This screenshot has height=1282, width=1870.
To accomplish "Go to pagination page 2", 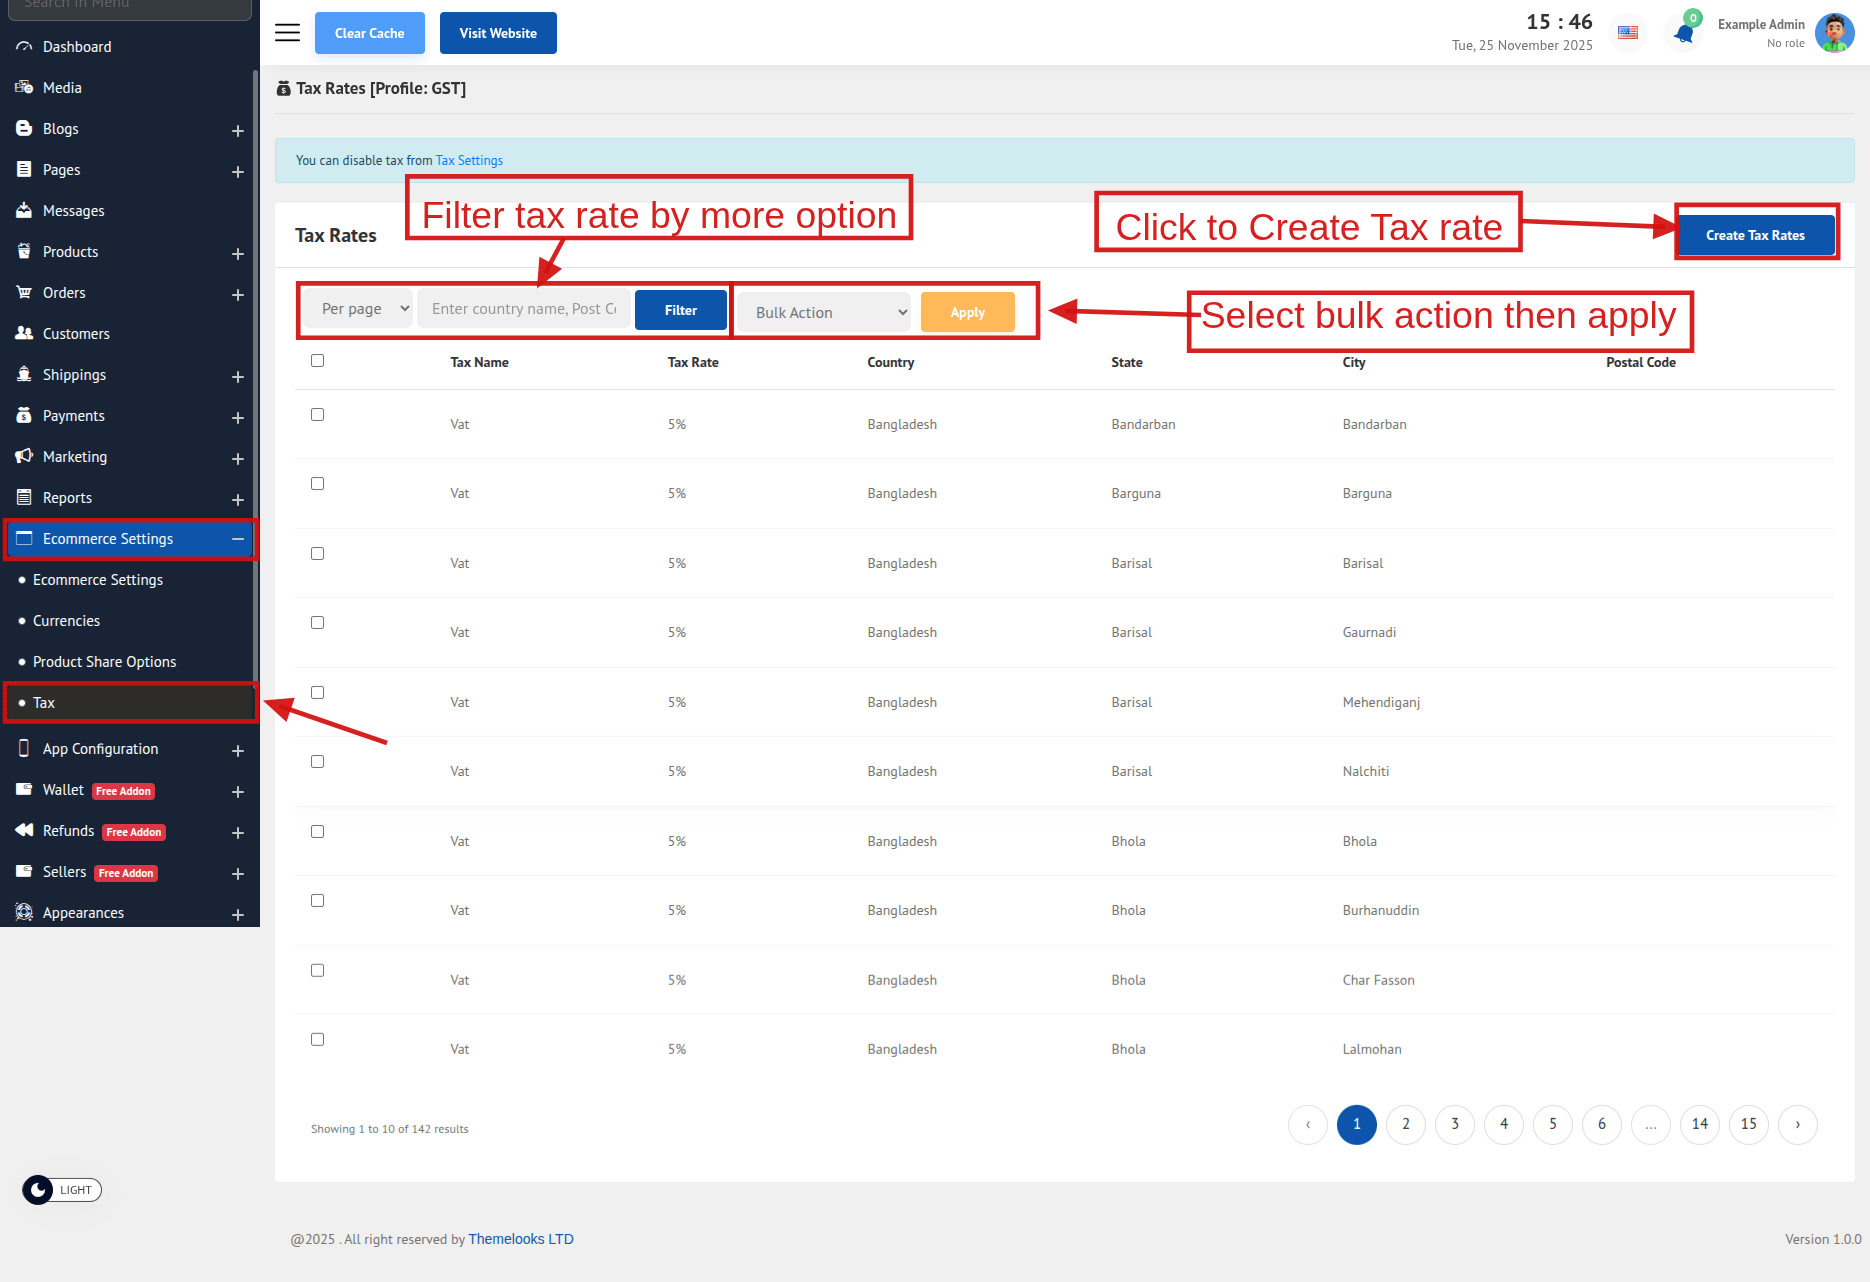I will click(x=1405, y=1125).
